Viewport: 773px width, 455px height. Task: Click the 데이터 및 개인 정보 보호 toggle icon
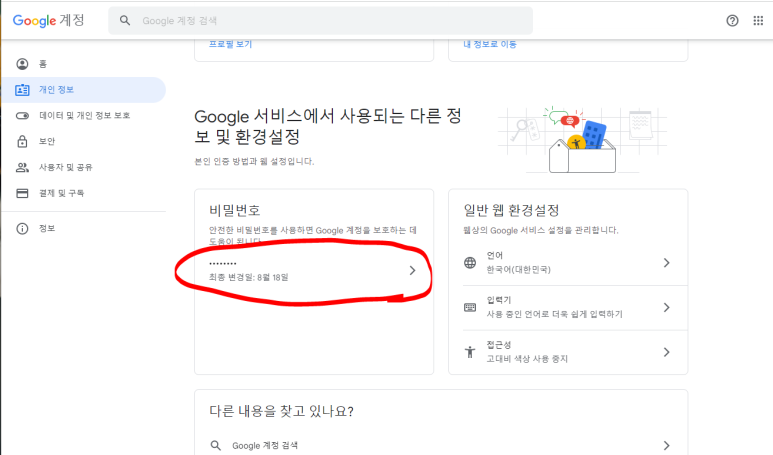point(22,115)
